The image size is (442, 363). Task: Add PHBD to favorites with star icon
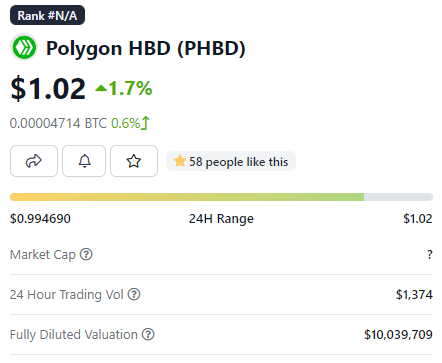point(134,161)
